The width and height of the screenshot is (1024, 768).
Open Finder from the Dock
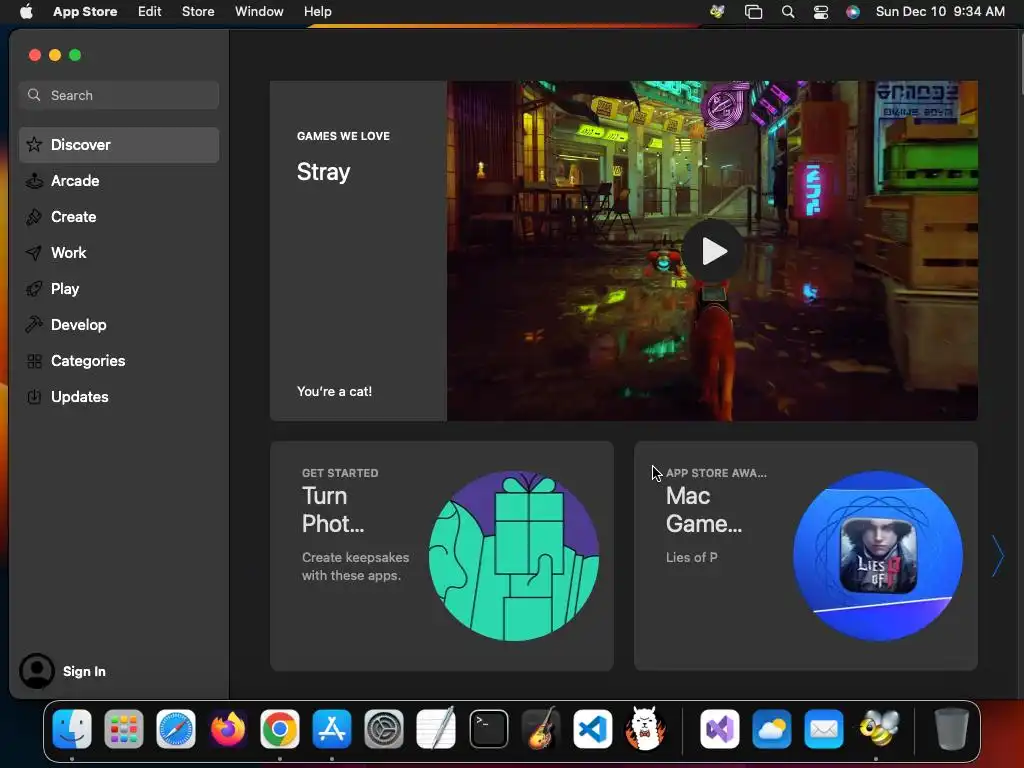pyautogui.click(x=72, y=729)
